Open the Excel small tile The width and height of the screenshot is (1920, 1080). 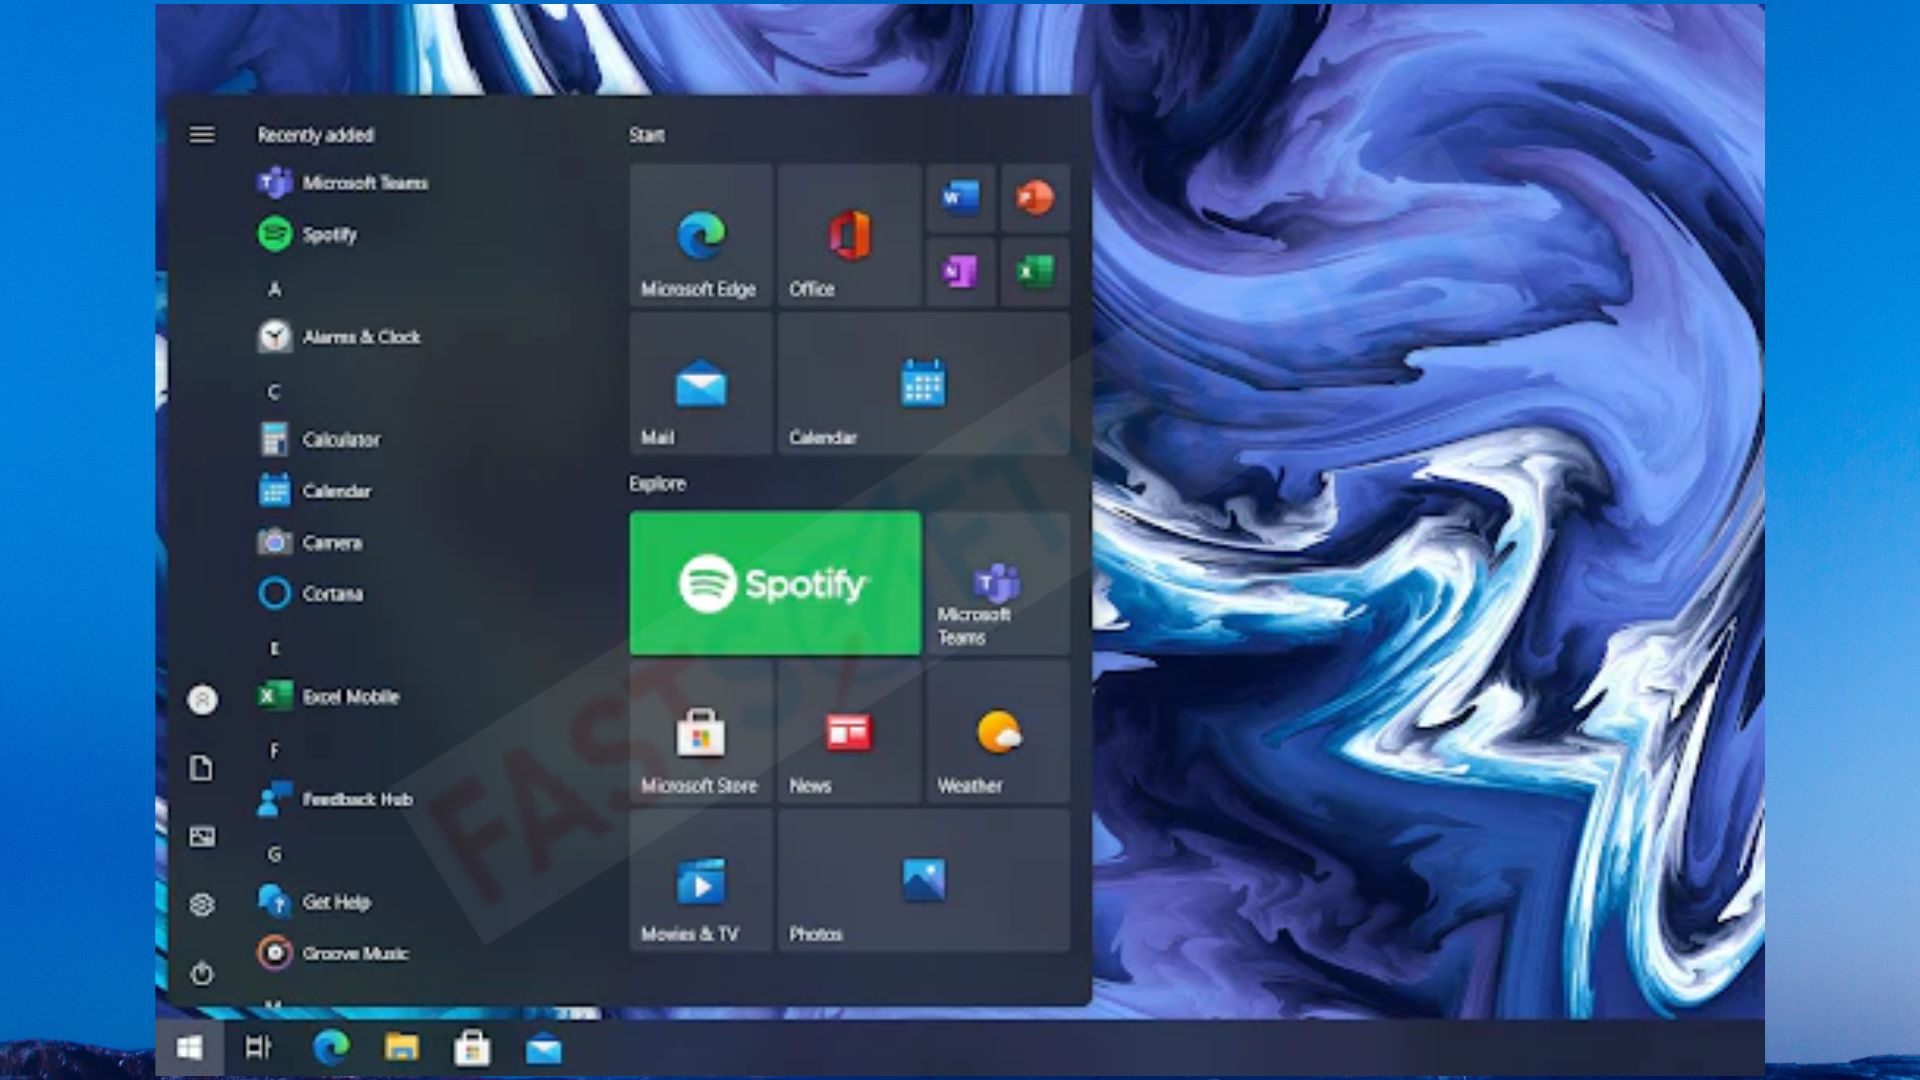pos(1035,272)
